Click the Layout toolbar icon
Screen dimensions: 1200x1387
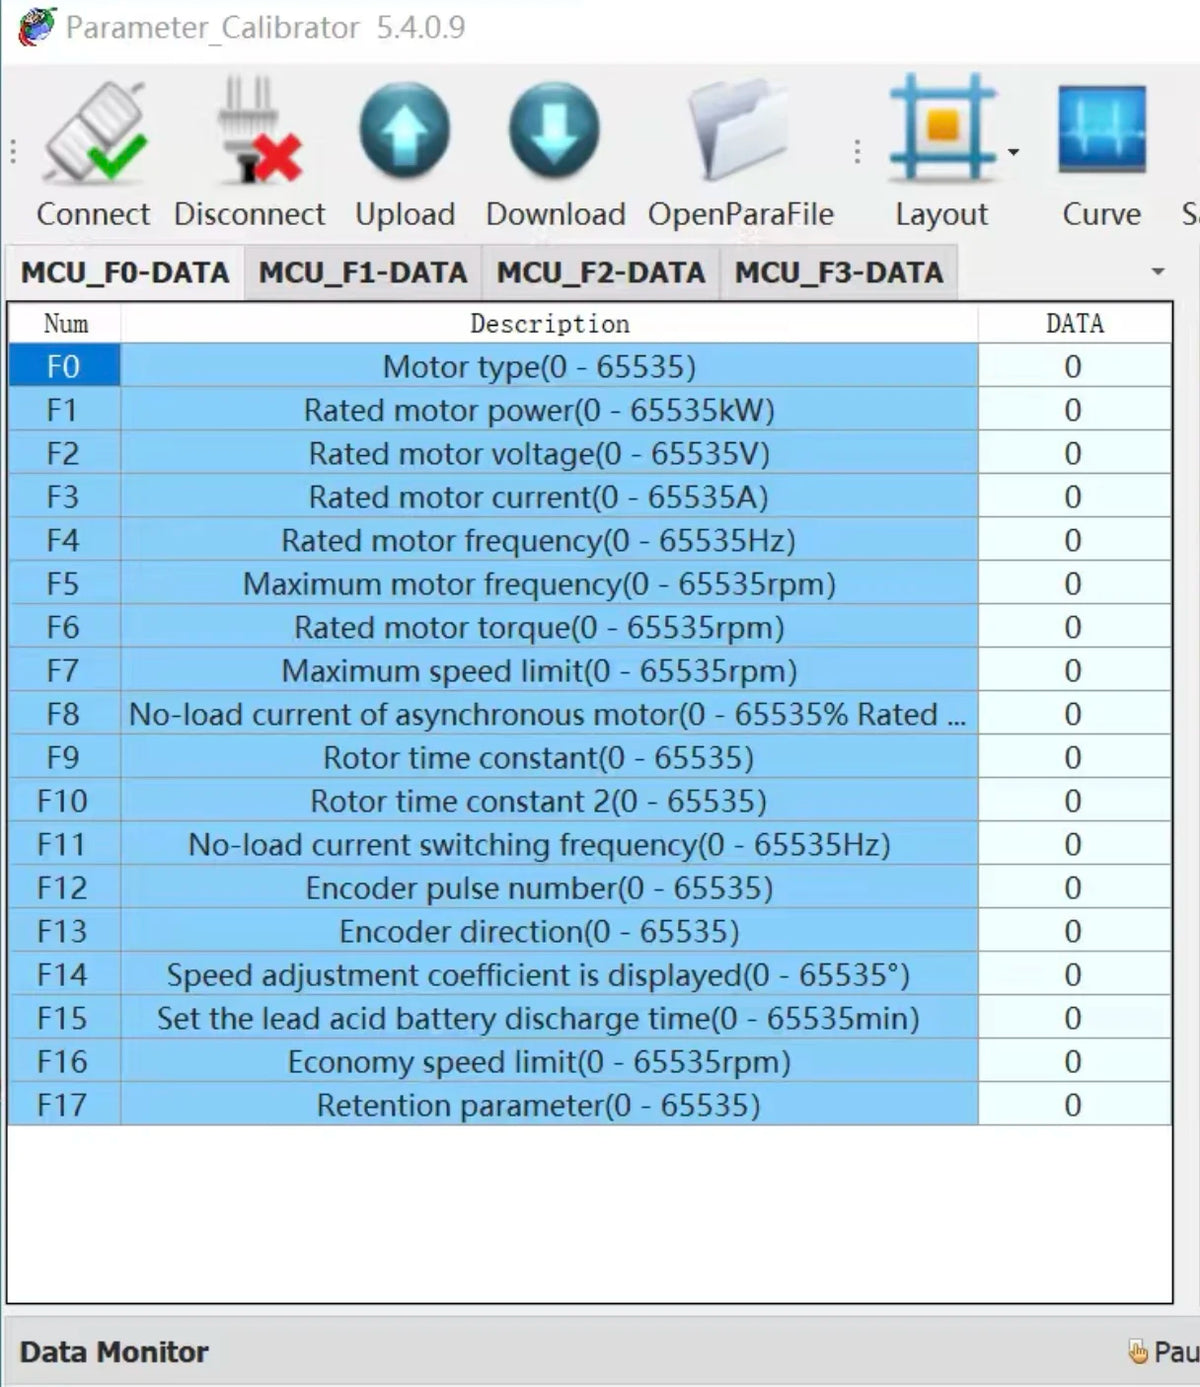click(x=942, y=128)
